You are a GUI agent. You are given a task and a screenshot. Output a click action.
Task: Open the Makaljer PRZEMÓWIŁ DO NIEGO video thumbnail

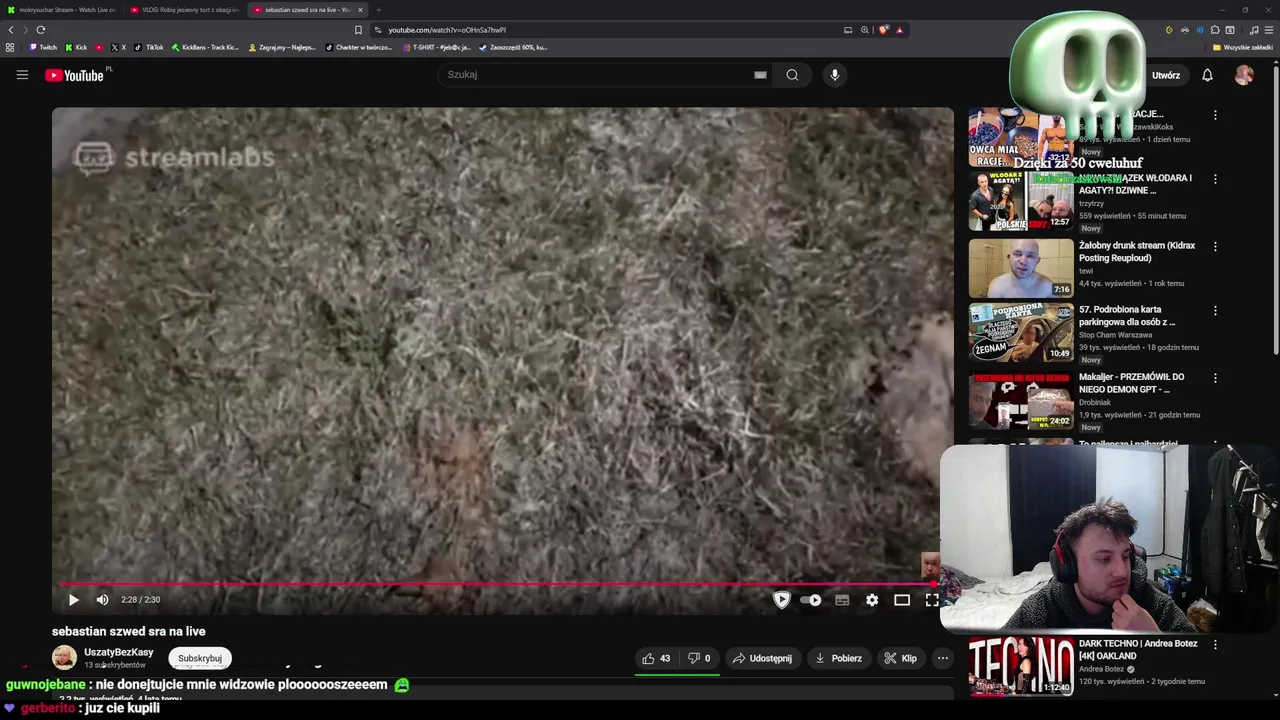(x=1020, y=399)
